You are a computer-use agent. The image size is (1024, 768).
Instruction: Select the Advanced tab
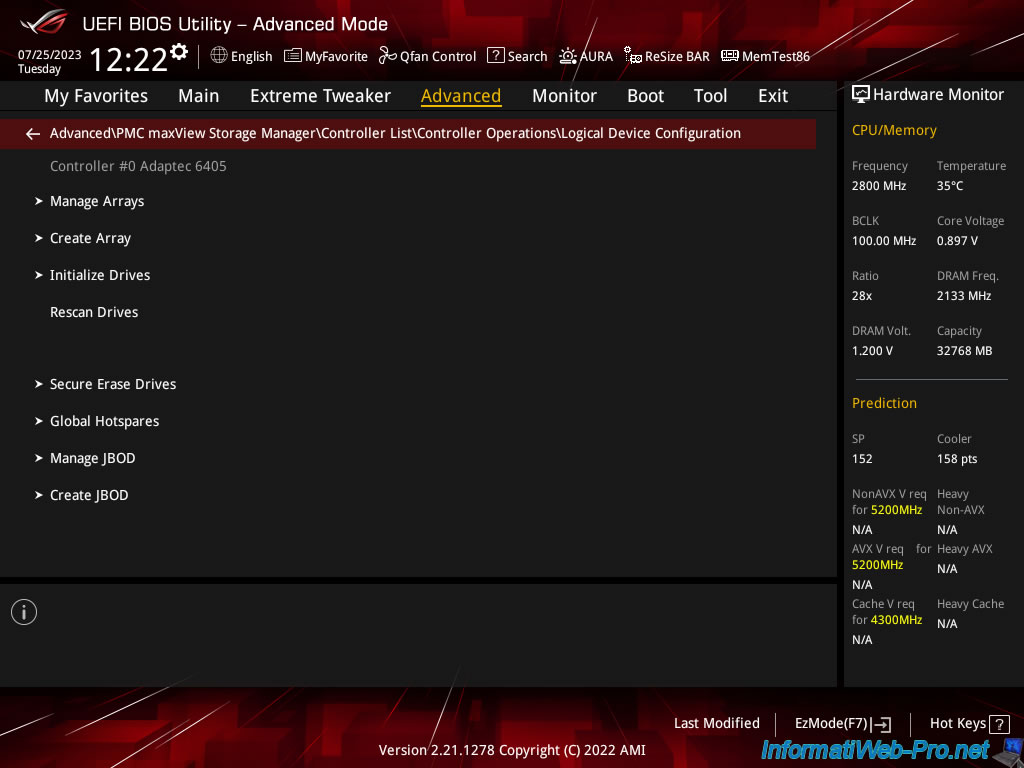461,96
